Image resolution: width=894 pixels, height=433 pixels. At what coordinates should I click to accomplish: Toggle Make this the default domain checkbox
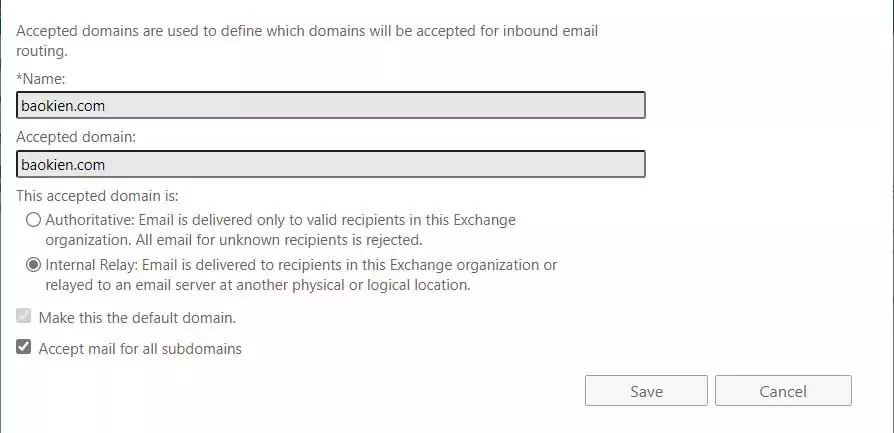click(x=23, y=316)
